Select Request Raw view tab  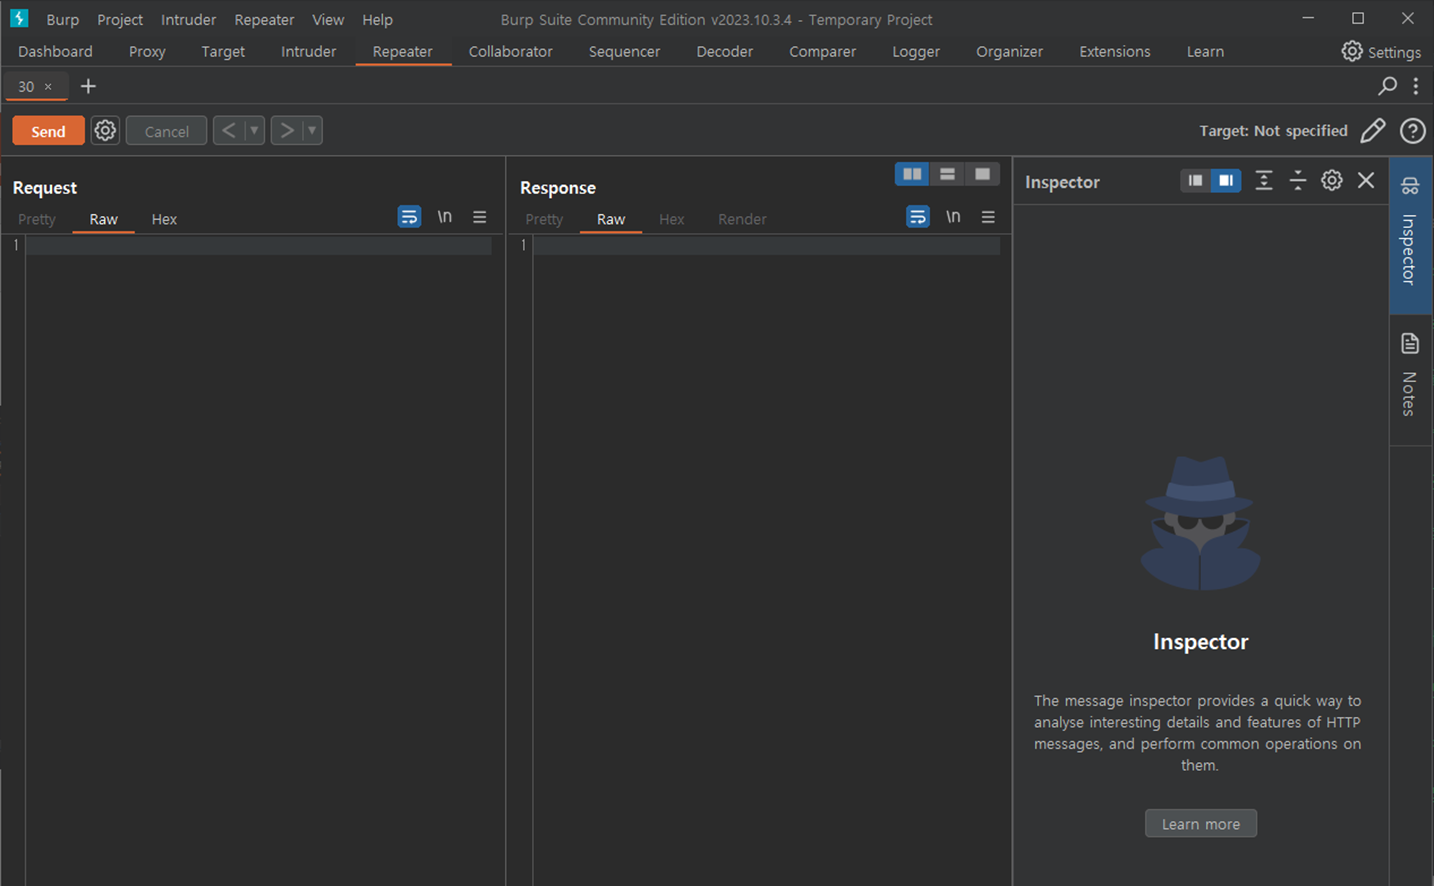103,219
